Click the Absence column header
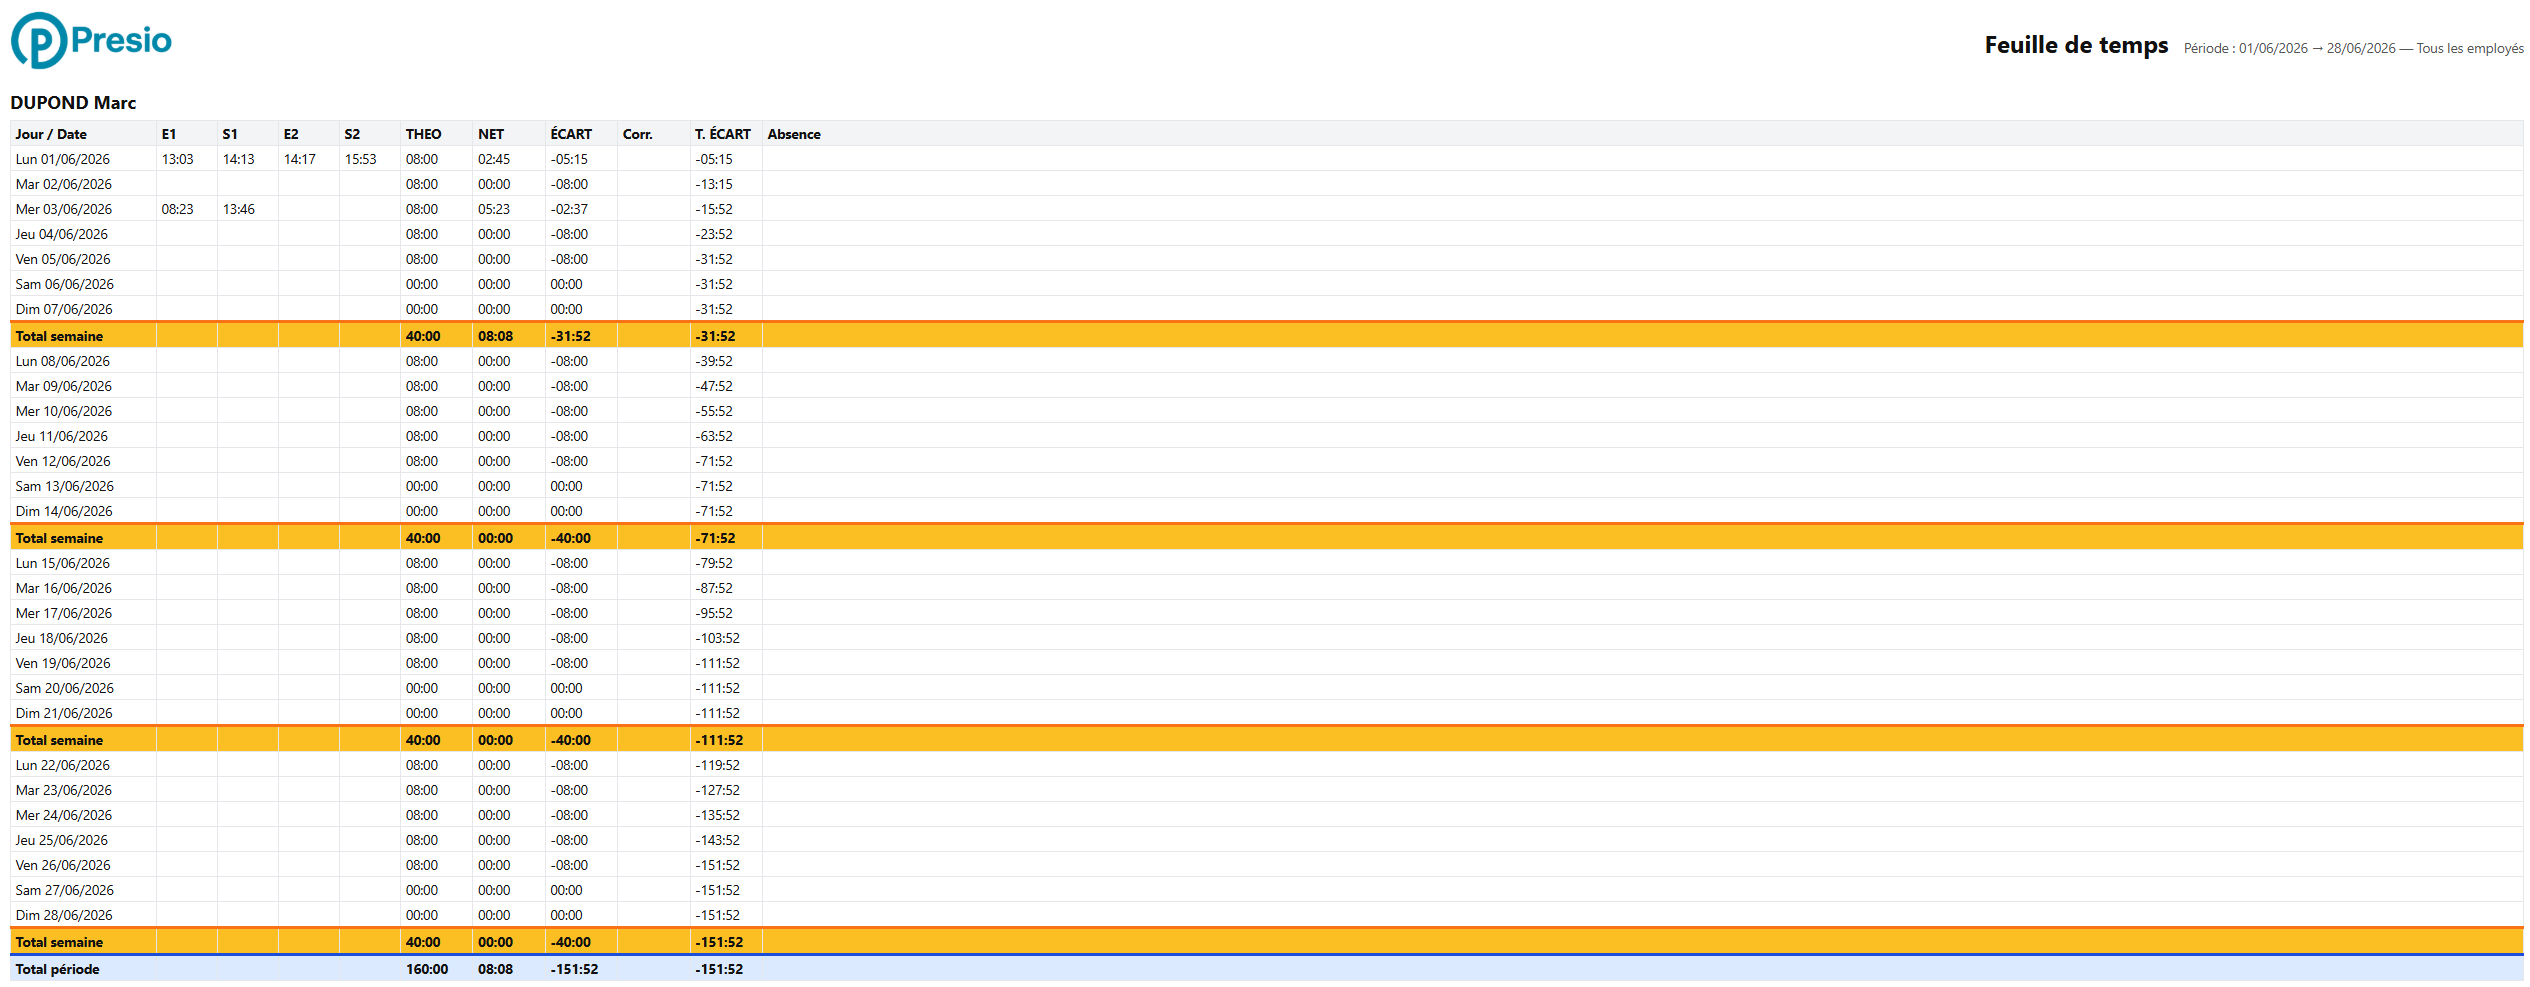Image resolution: width=2530 pixels, height=987 pixels. point(794,134)
